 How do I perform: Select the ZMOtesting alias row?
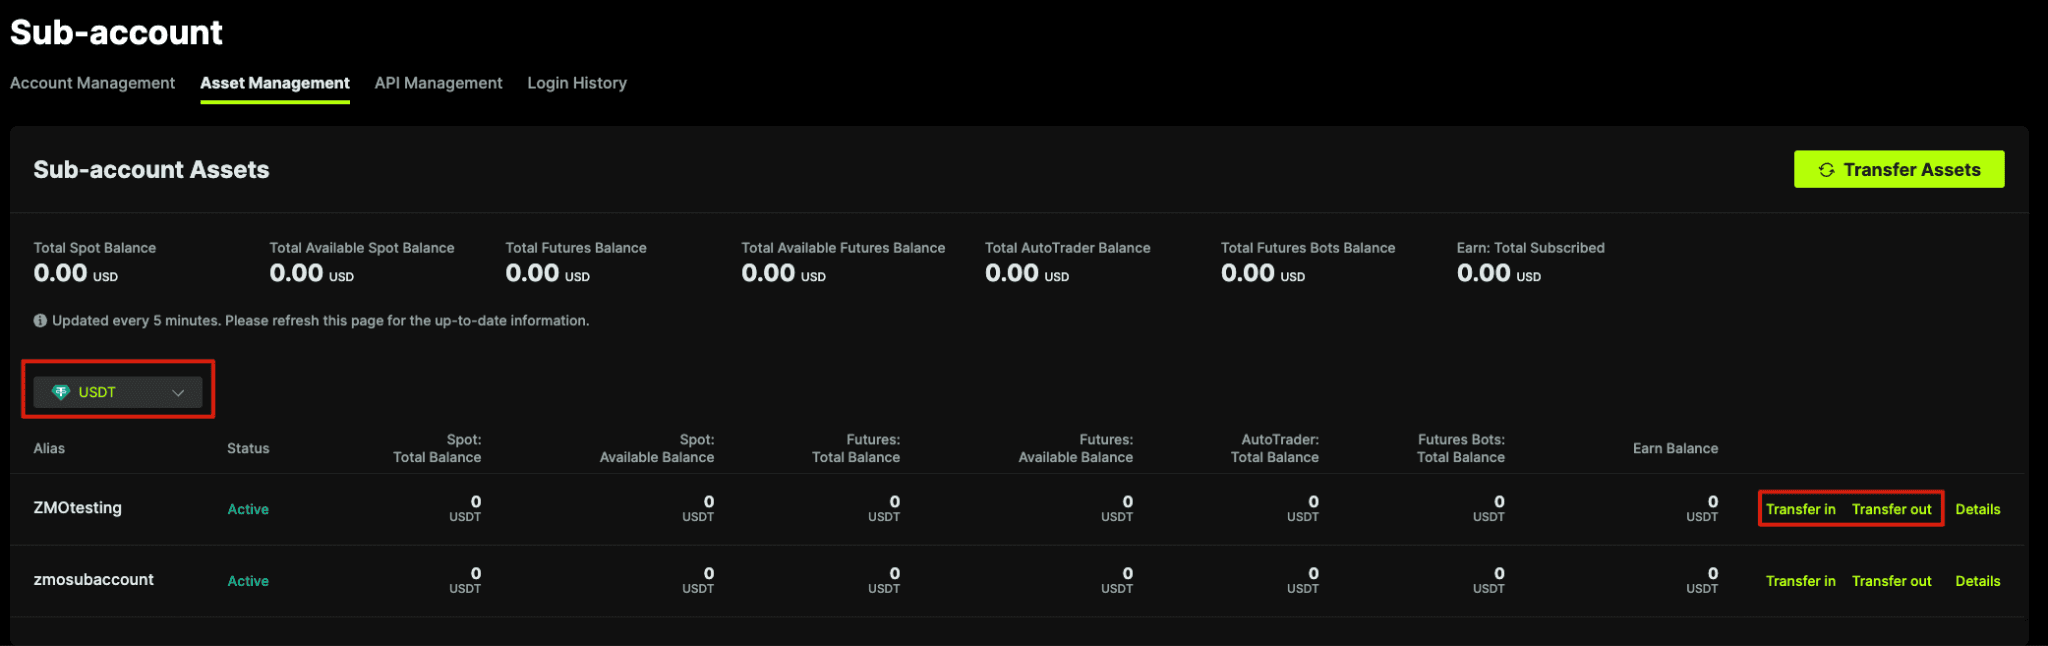[1018, 509]
